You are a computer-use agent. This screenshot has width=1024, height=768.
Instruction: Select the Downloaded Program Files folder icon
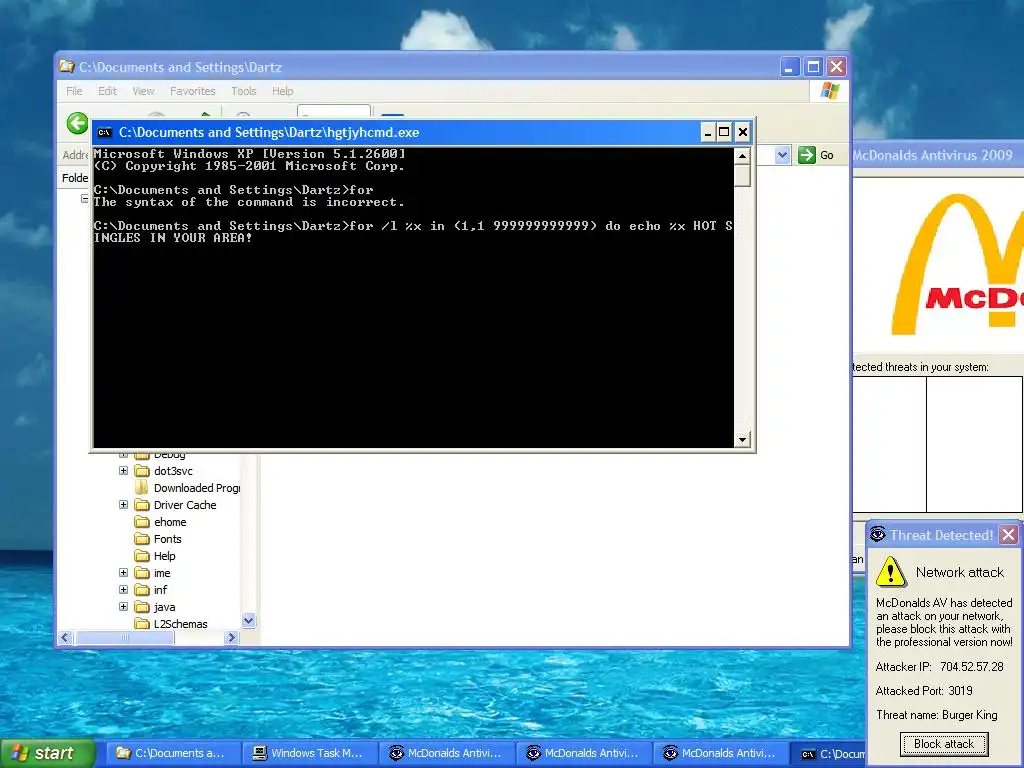click(142, 488)
